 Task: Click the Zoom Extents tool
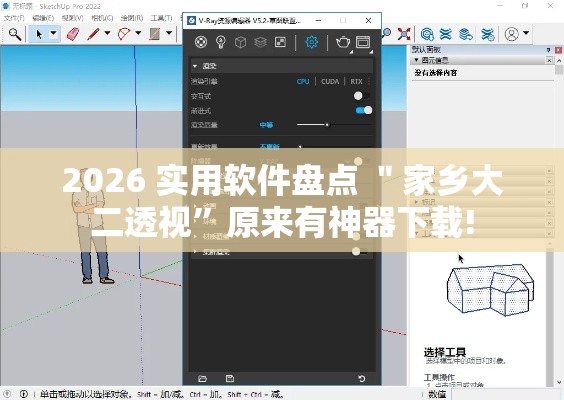[x=404, y=34]
